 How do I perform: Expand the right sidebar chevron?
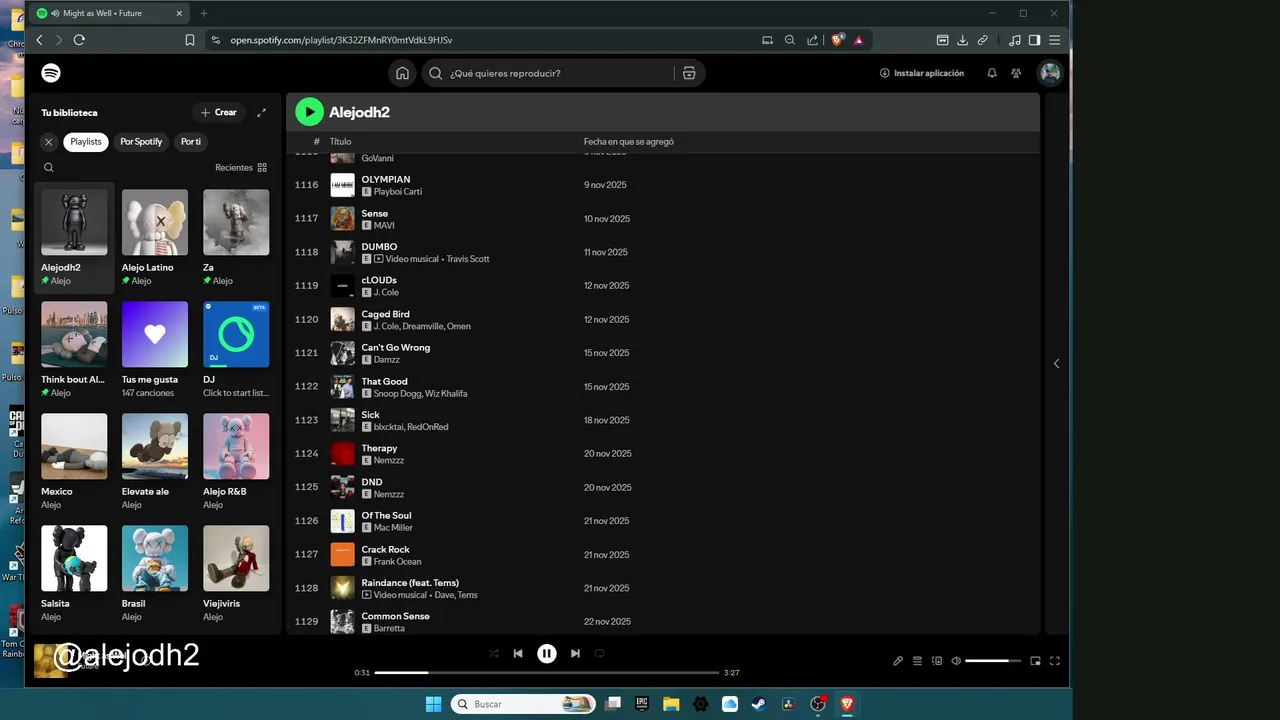tap(1056, 363)
